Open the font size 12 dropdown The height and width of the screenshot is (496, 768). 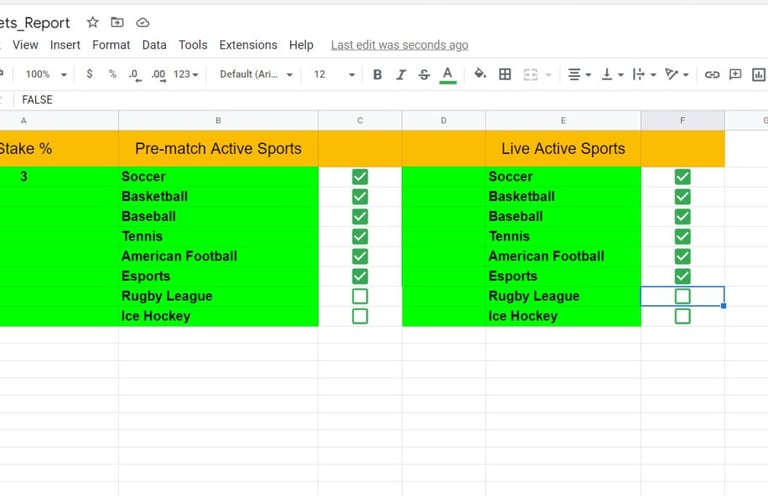pyautogui.click(x=334, y=74)
